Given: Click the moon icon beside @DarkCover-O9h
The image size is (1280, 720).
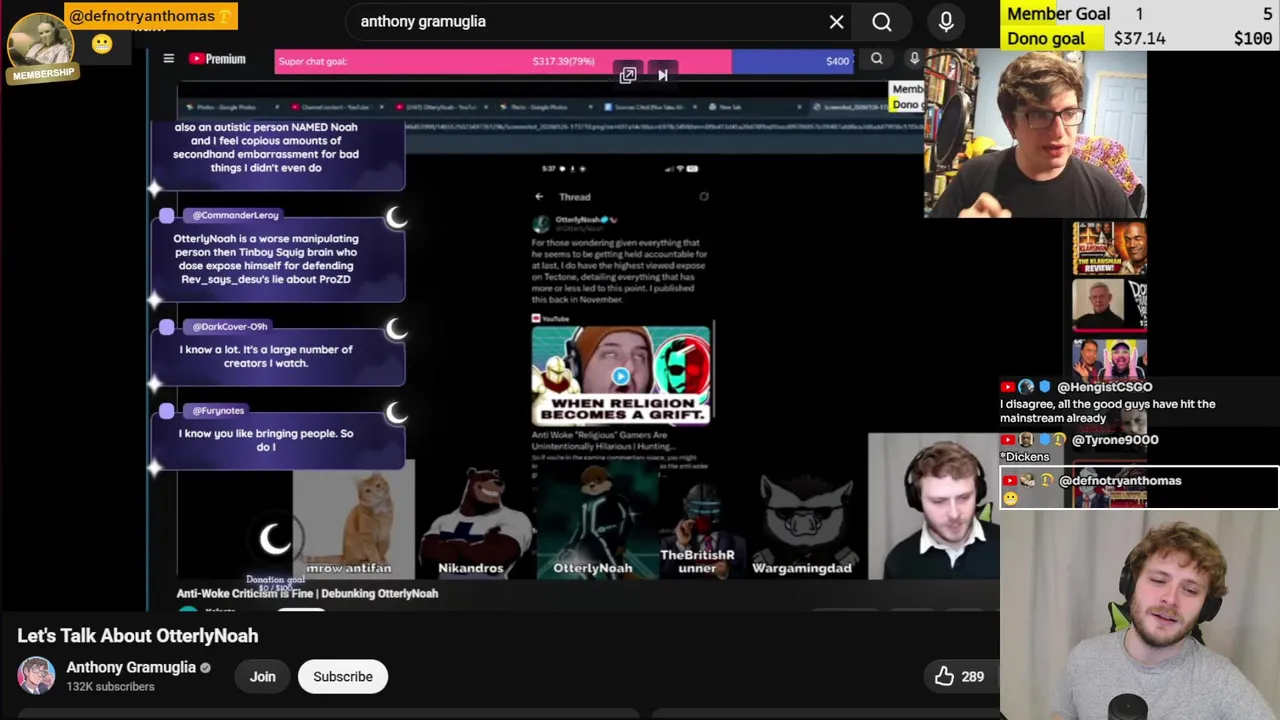Looking at the screenshot, I should (396, 329).
